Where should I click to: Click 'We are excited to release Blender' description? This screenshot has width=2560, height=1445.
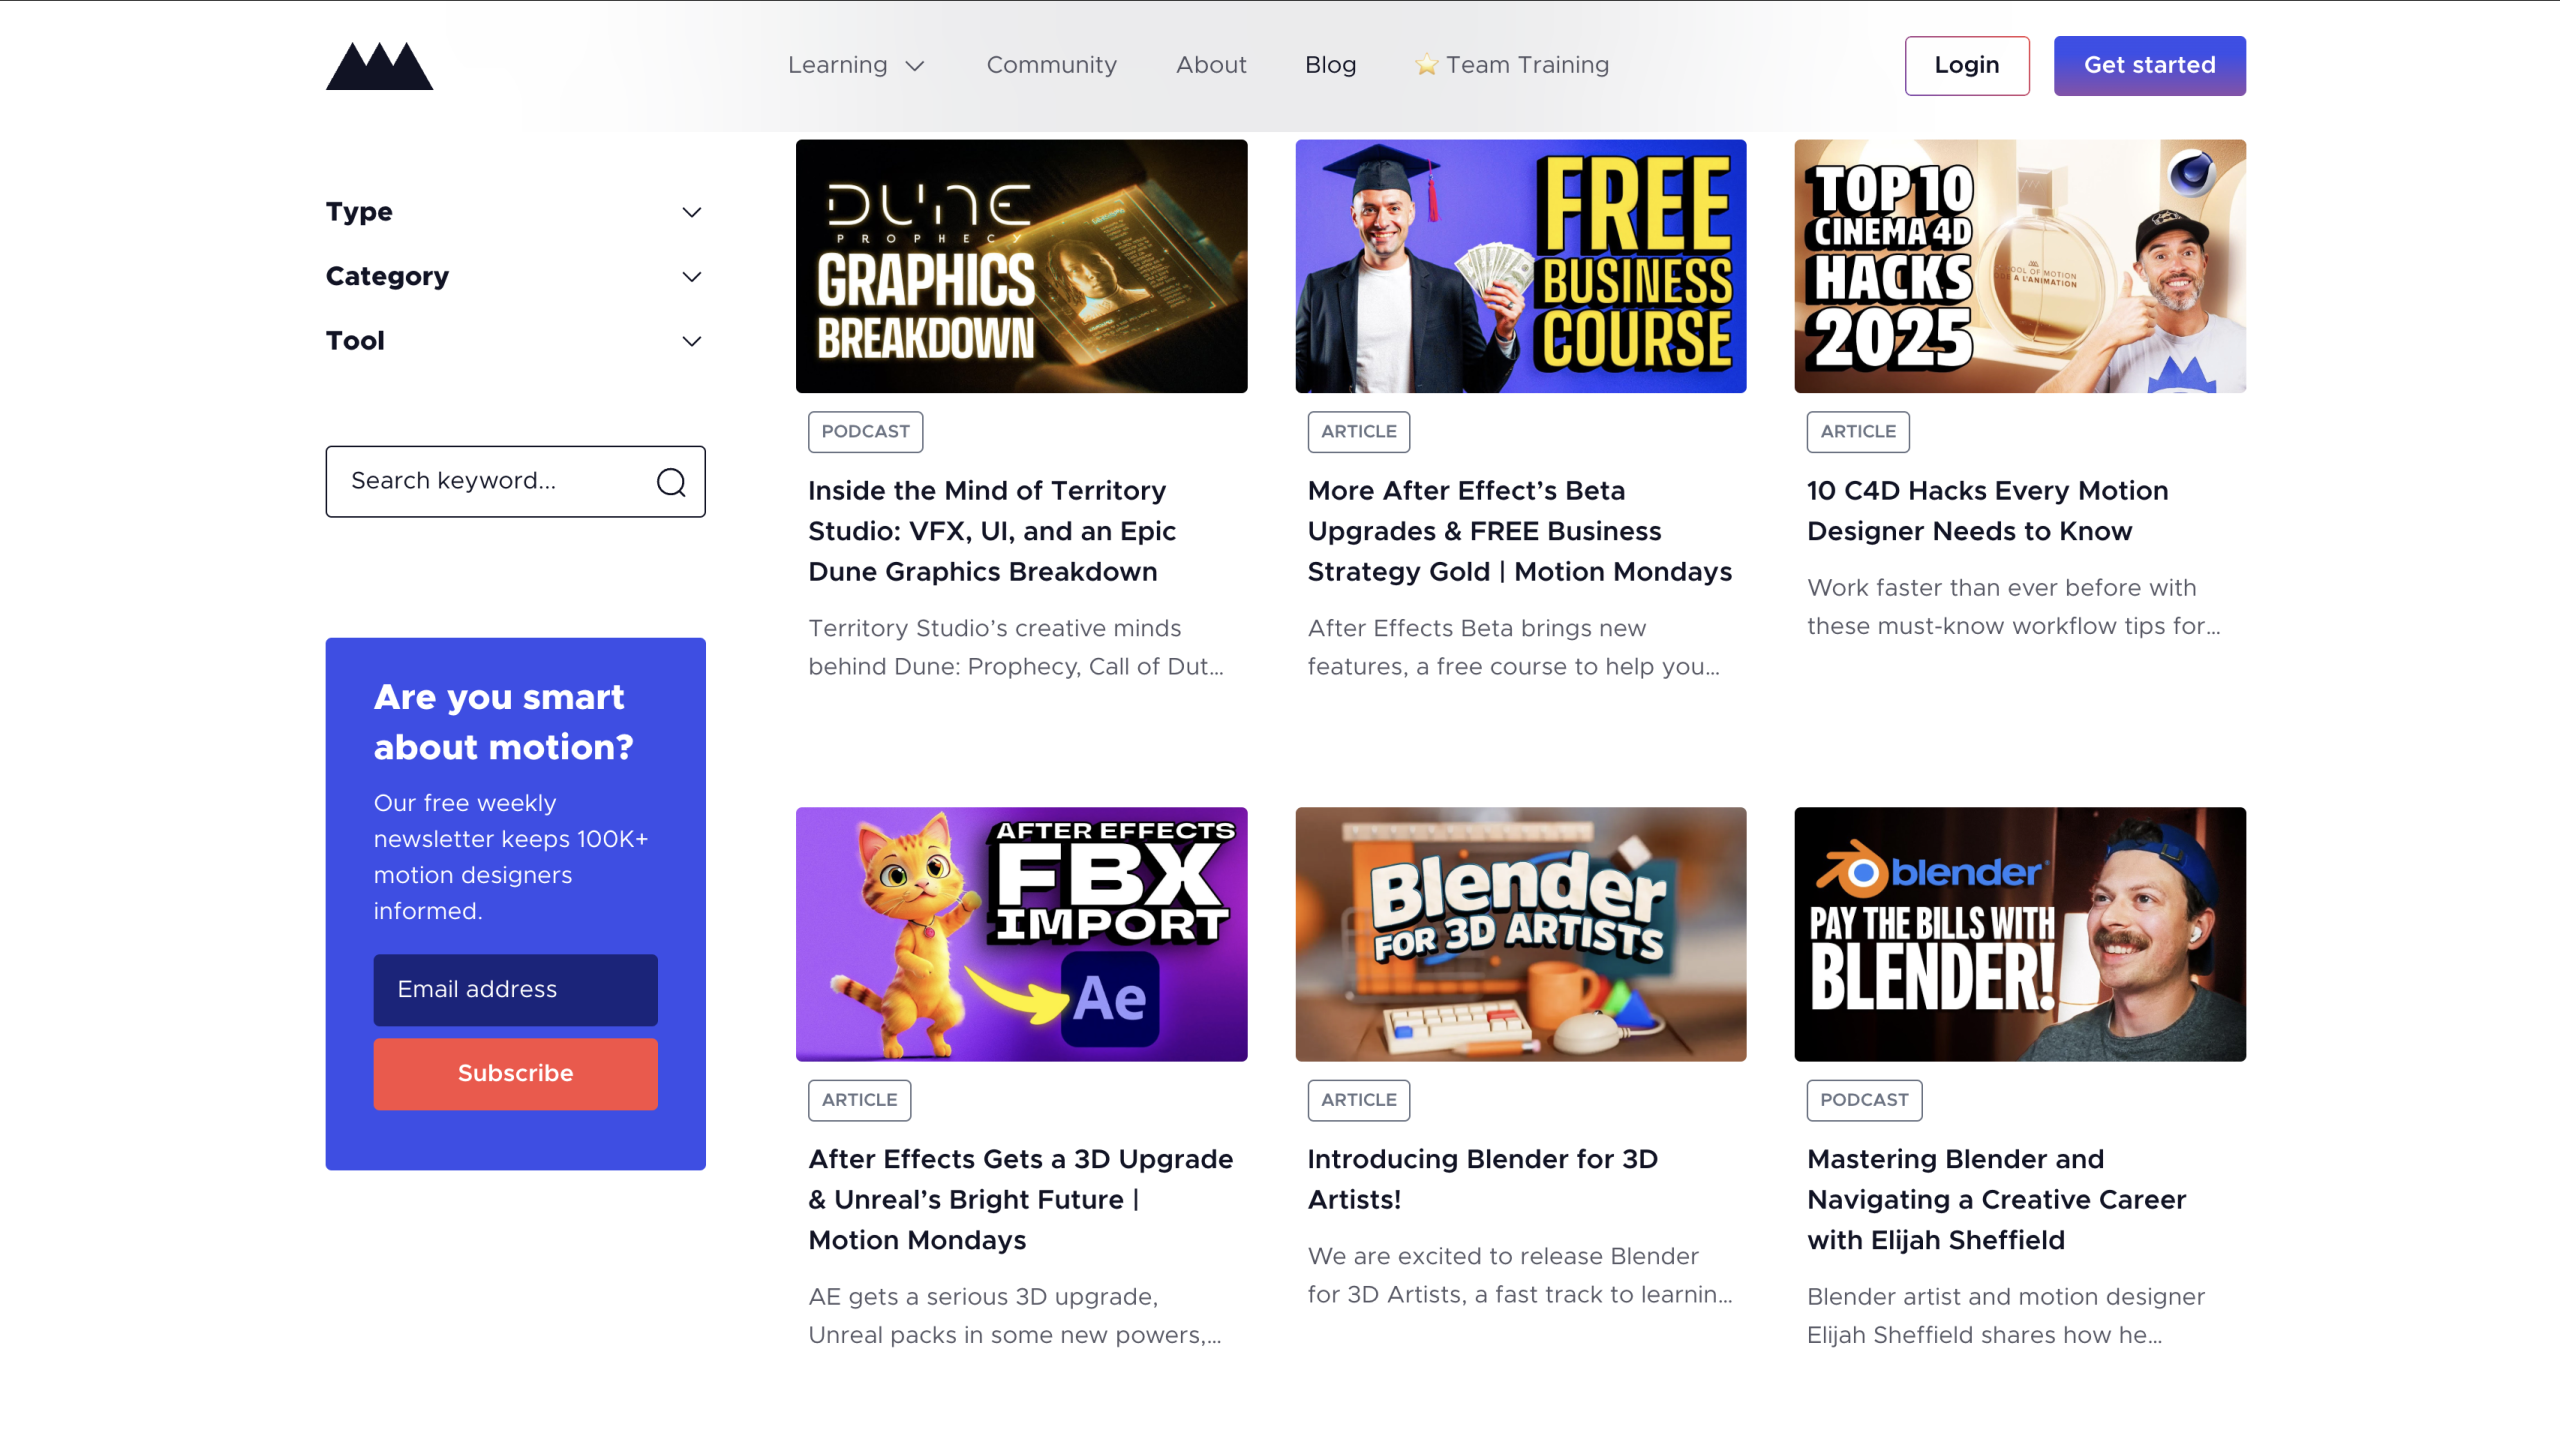pos(1519,1275)
